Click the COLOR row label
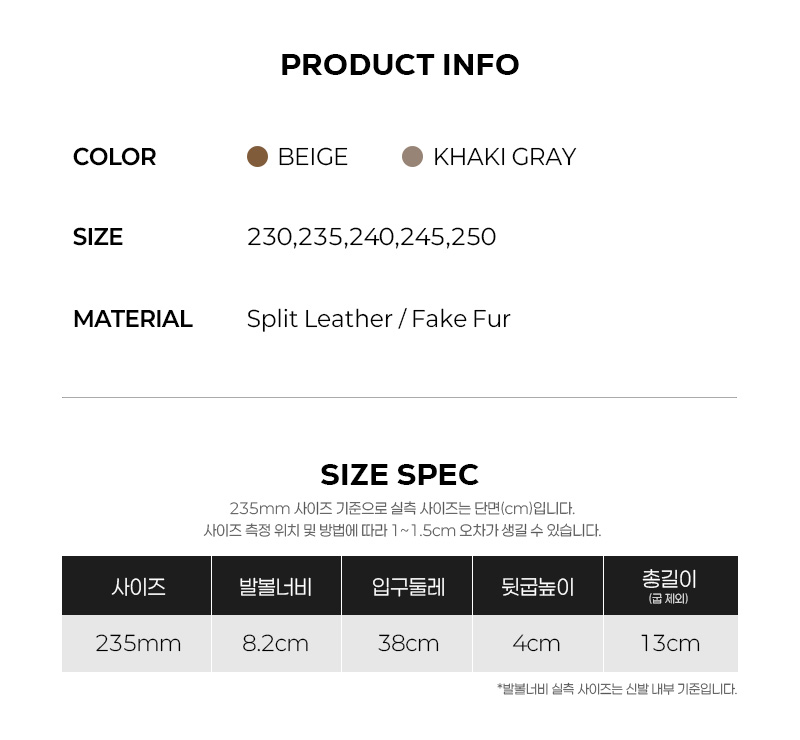The width and height of the screenshot is (800, 740). click(x=114, y=157)
